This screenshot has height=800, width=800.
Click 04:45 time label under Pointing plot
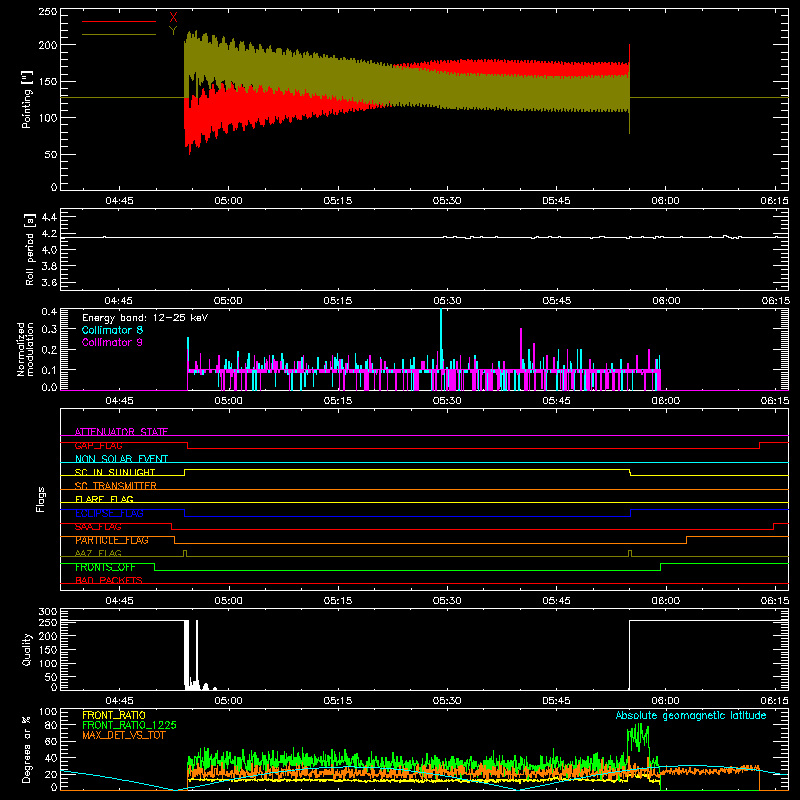tap(119, 201)
